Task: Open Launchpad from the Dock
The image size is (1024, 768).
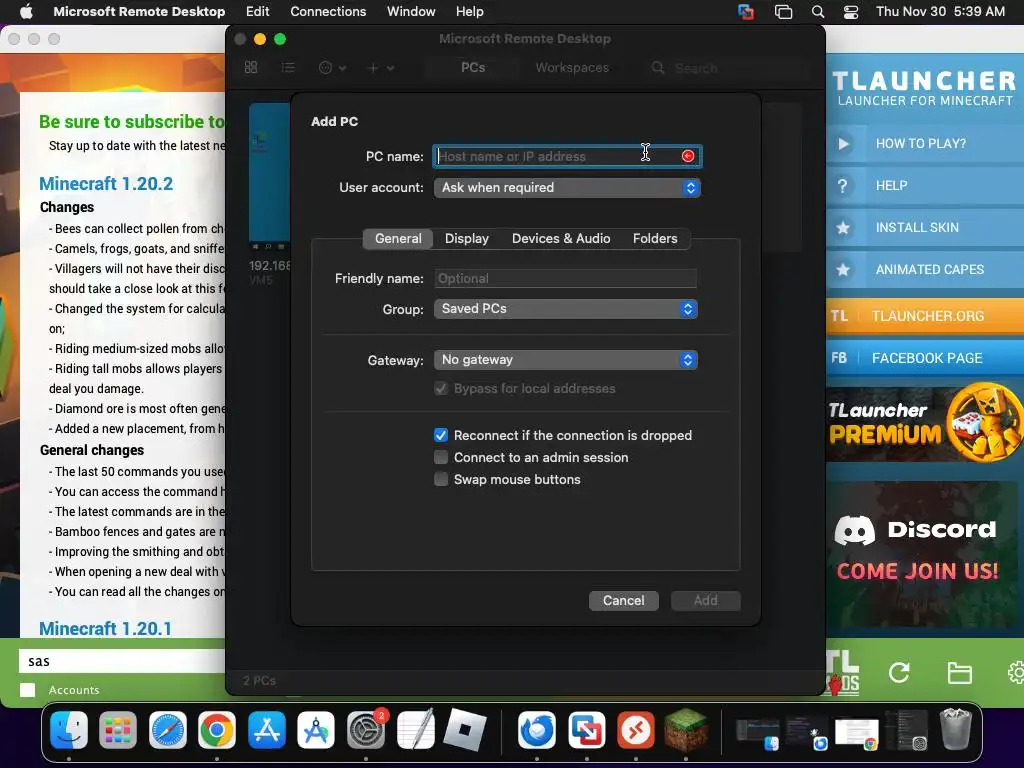Action: (x=118, y=729)
